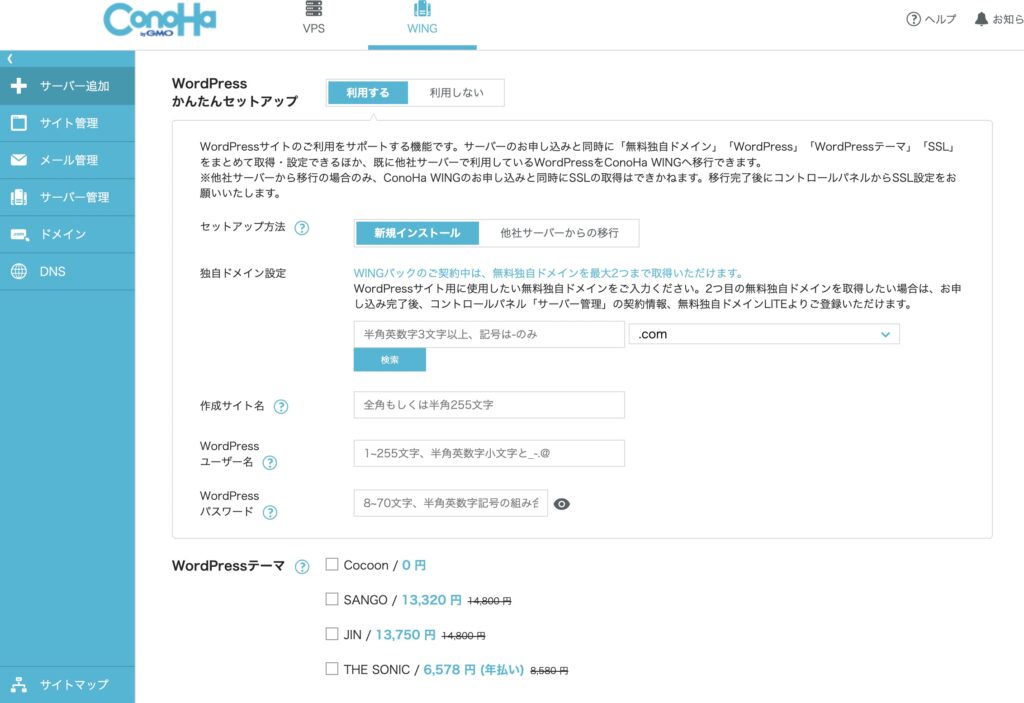Click the WordPress ユーザー名 input field
The width and height of the screenshot is (1024, 703).
(x=489, y=453)
